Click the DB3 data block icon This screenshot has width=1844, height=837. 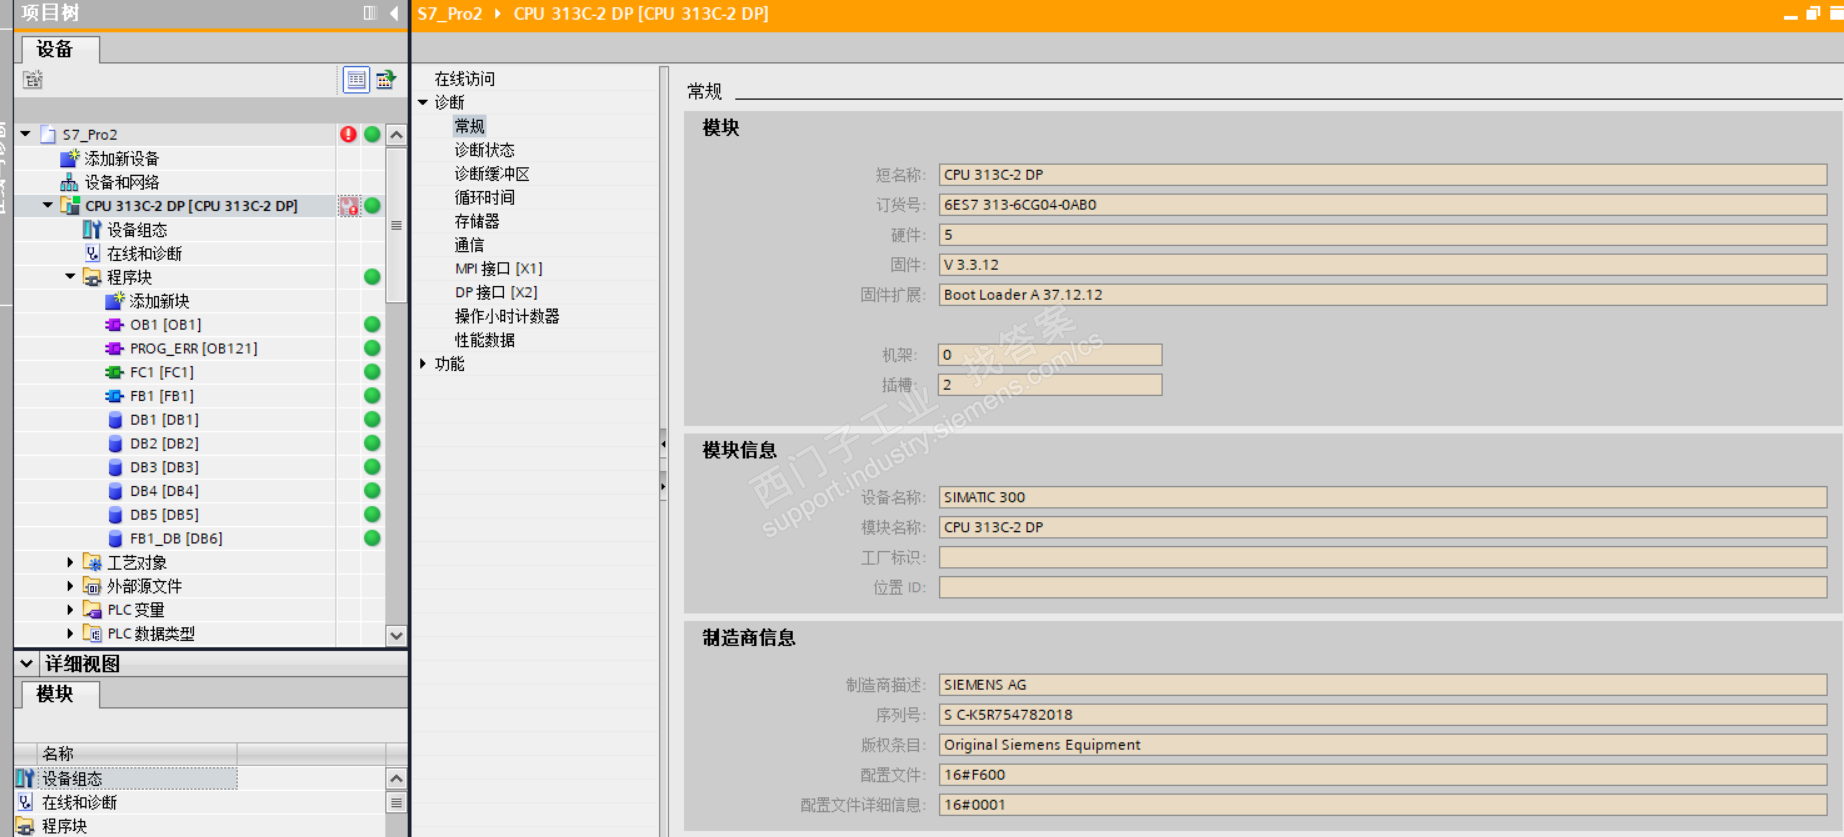point(115,467)
